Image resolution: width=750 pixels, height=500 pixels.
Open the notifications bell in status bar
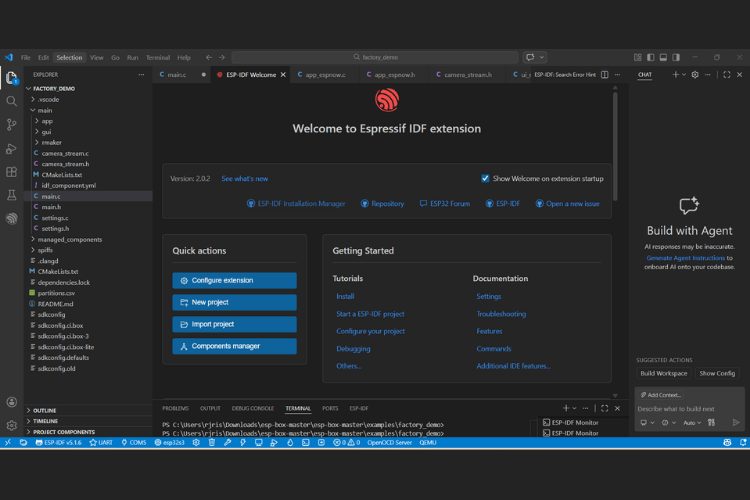743,443
